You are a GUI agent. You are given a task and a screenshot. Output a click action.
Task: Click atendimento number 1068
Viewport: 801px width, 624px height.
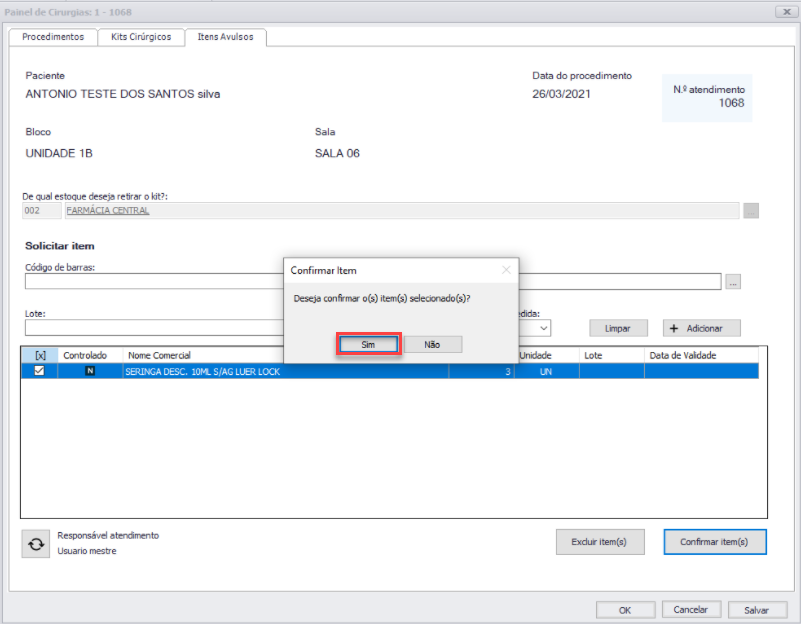[731, 103]
